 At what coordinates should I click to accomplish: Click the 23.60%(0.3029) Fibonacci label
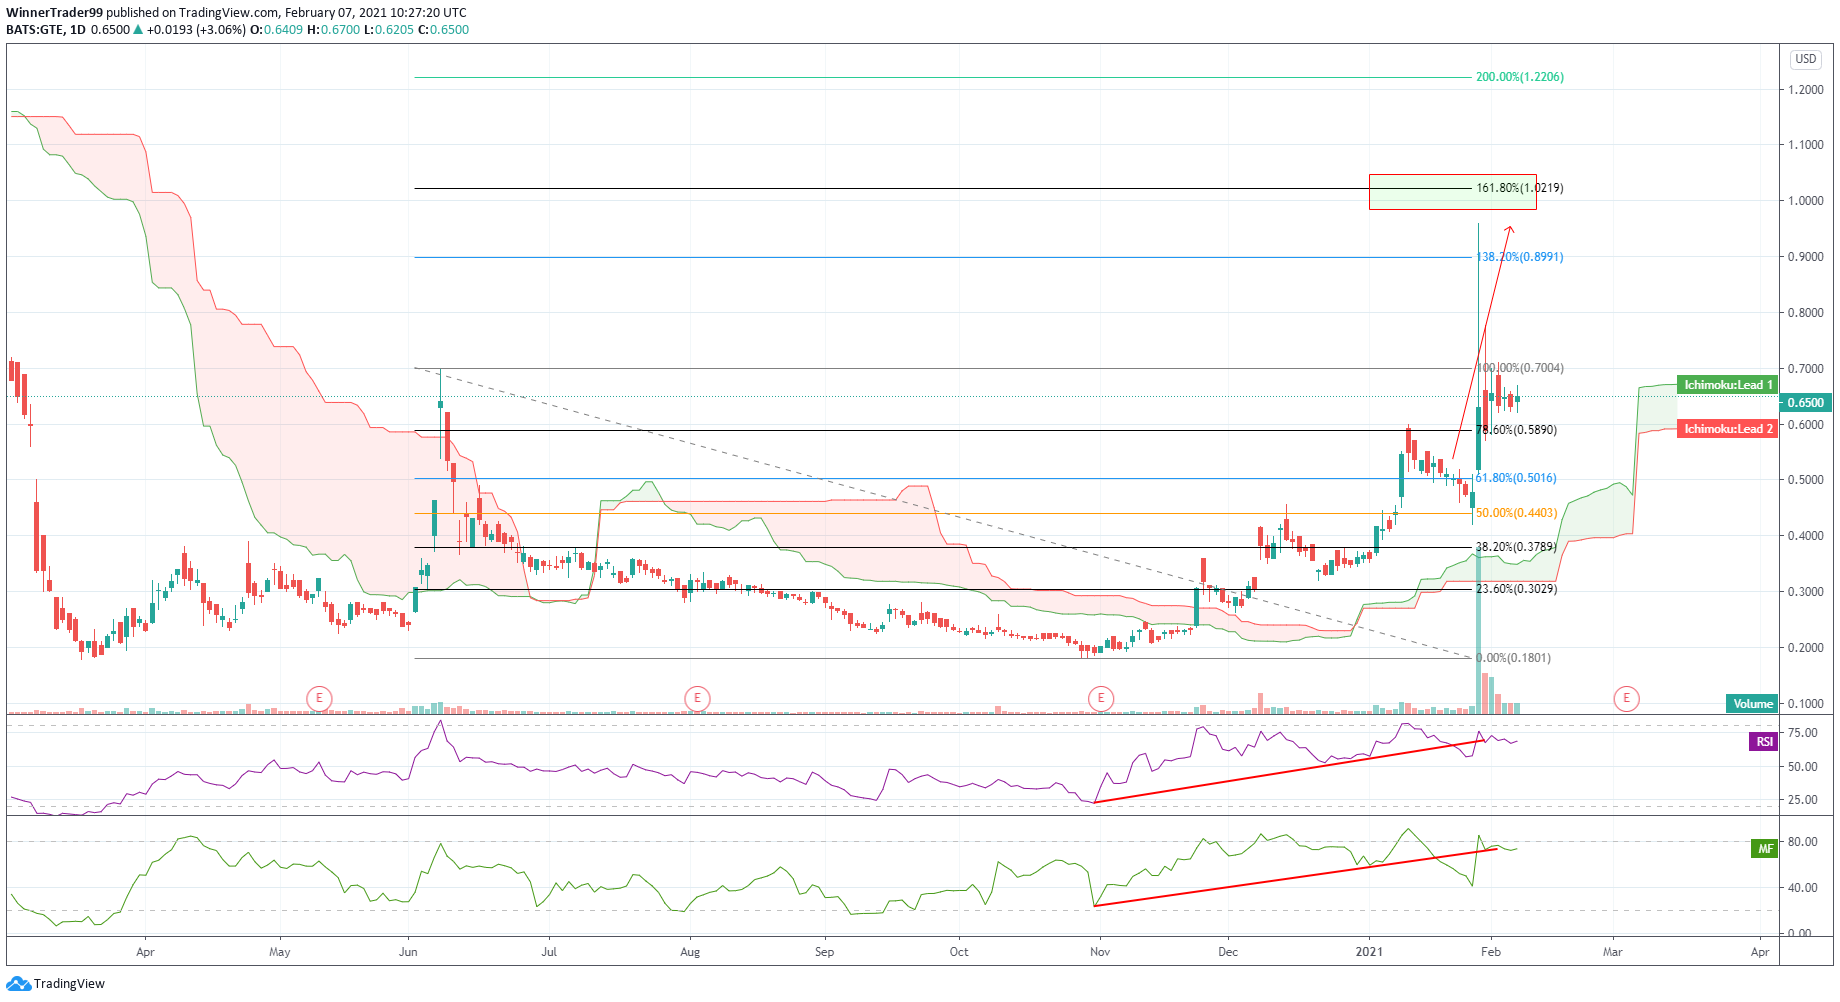tap(1516, 589)
